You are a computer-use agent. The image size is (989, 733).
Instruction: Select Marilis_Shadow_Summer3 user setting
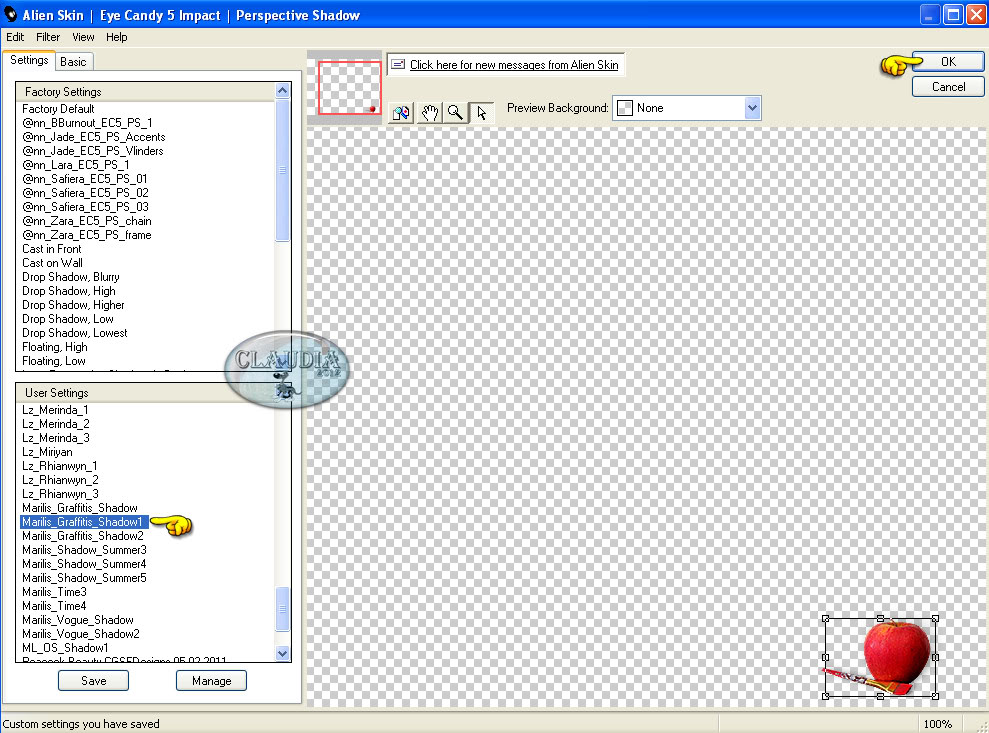[x=84, y=549]
